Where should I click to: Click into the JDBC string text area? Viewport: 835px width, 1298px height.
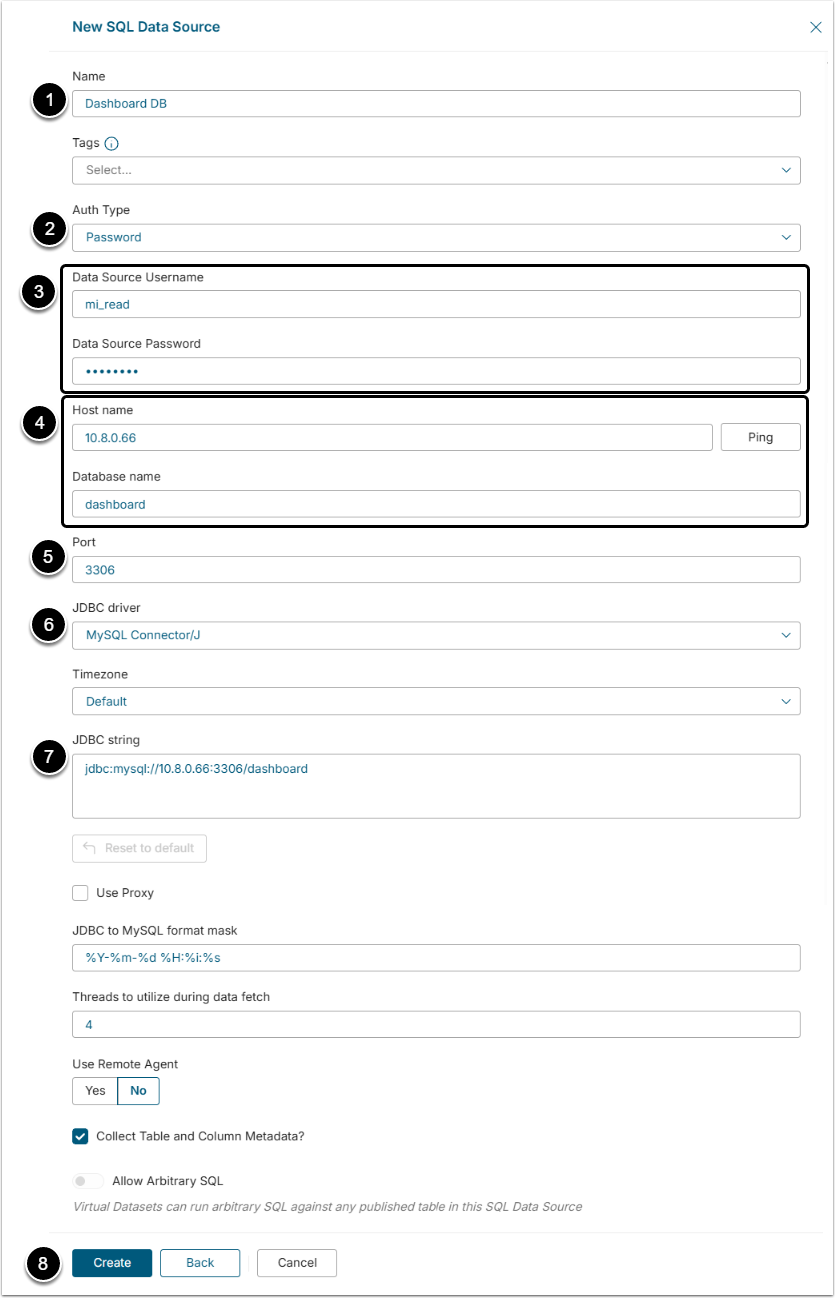point(436,786)
